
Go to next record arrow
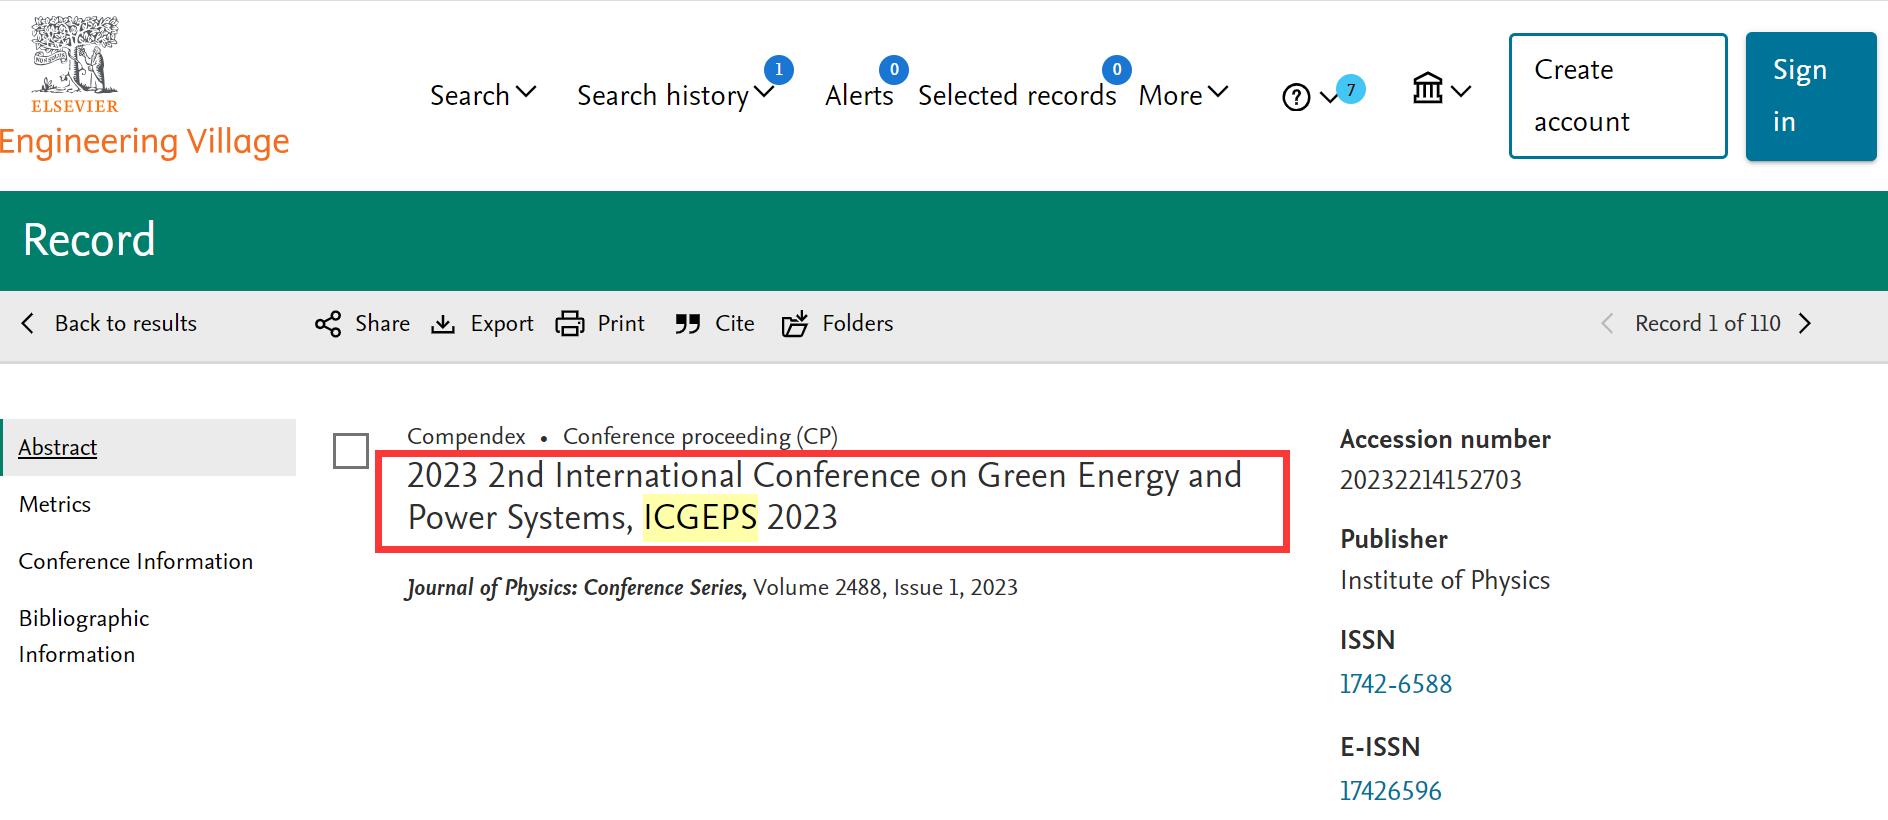tap(1805, 323)
